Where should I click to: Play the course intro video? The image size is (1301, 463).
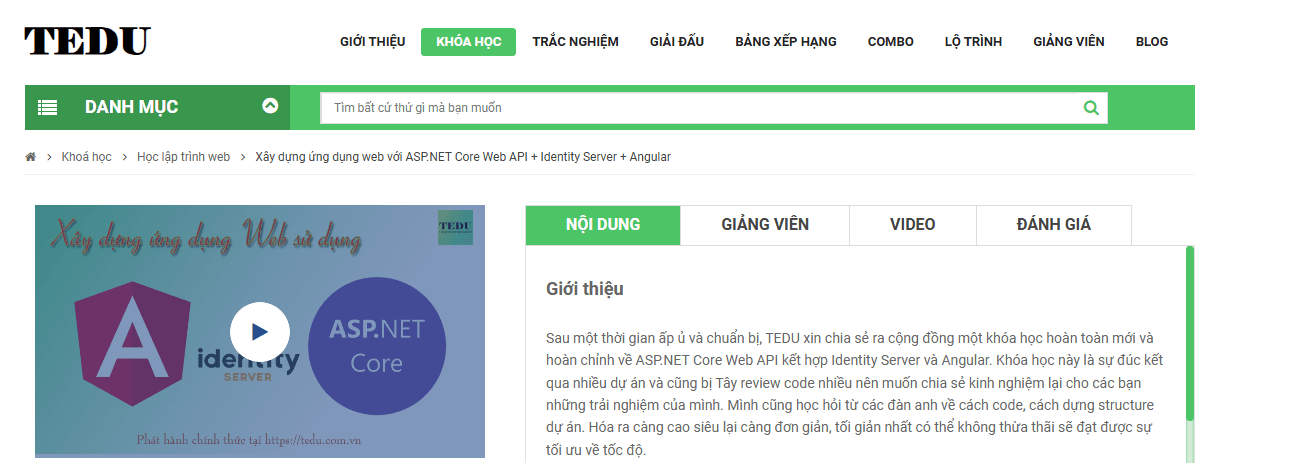pyautogui.click(x=260, y=331)
